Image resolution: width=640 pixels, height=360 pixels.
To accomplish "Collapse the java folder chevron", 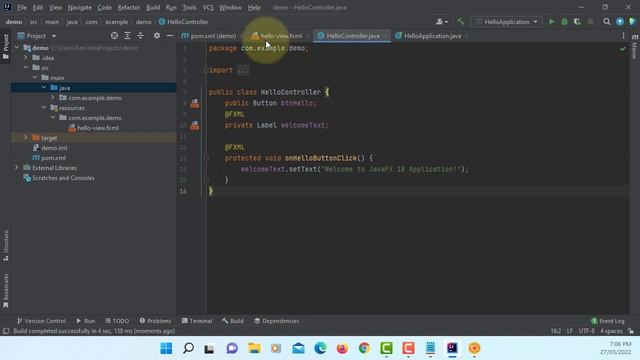I will tap(44, 87).
